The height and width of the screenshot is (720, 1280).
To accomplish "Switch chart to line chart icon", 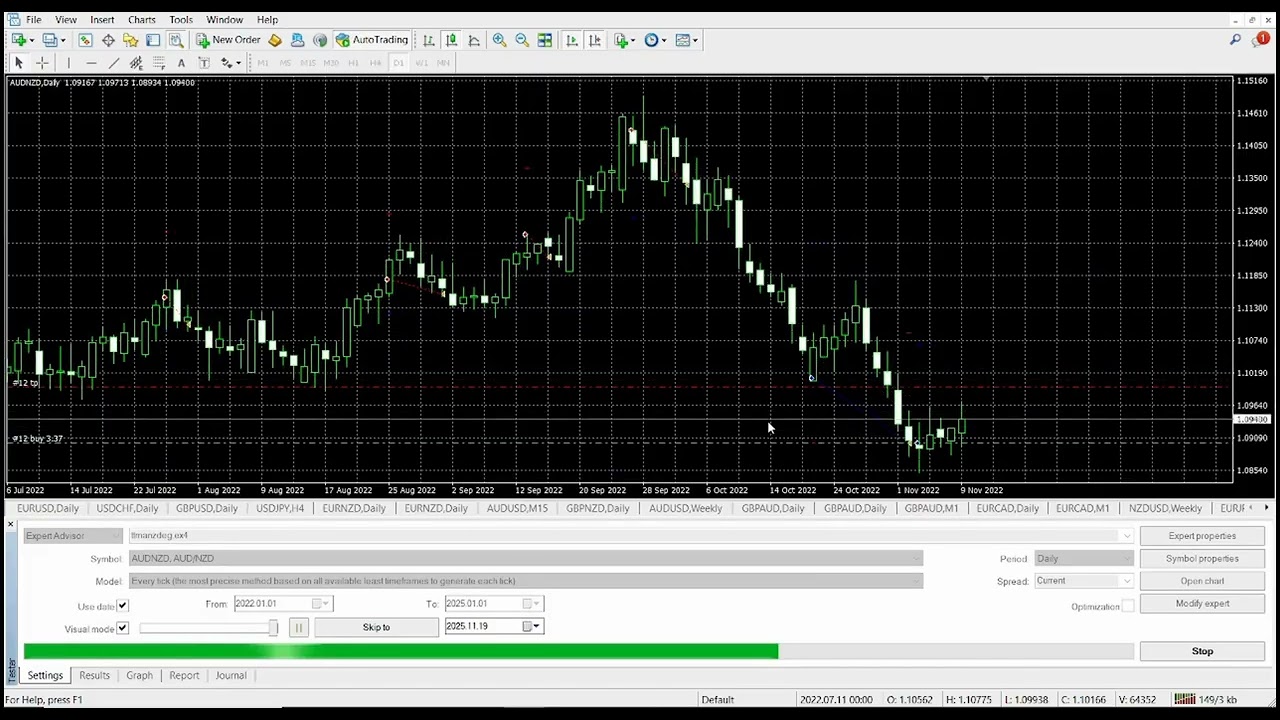I will tap(474, 40).
